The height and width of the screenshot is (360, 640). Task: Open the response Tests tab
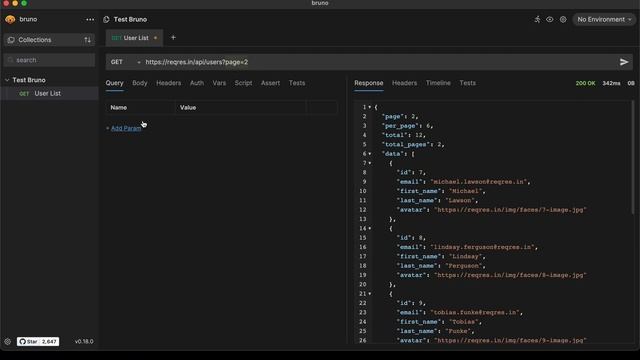point(467,83)
